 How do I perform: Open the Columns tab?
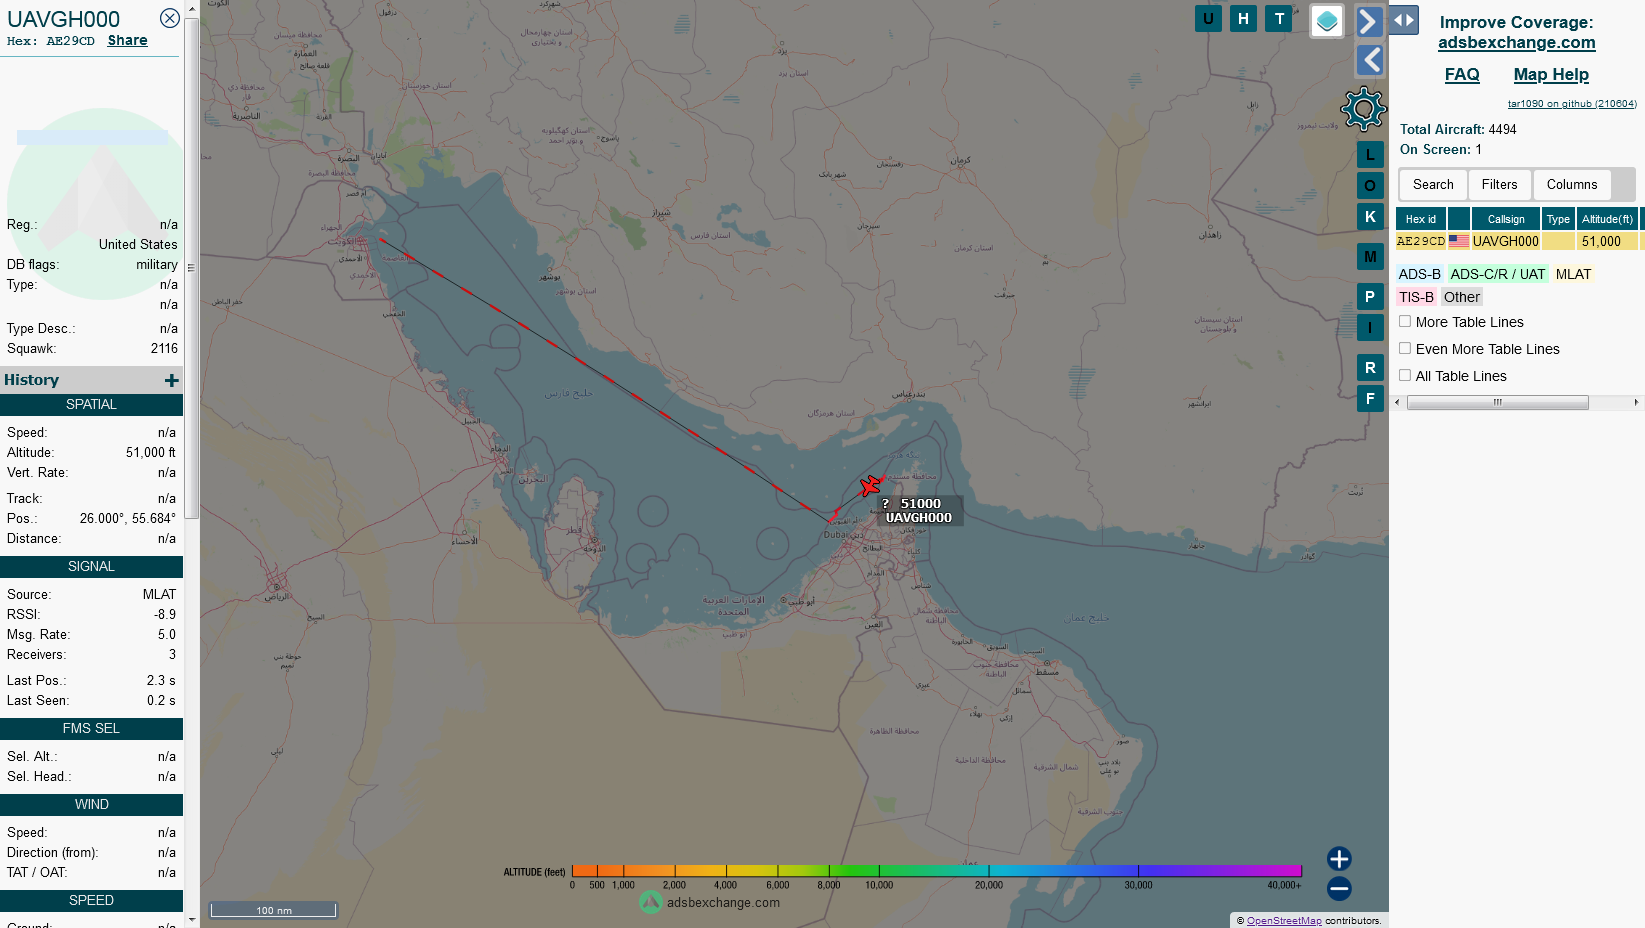[x=1572, y=184]
